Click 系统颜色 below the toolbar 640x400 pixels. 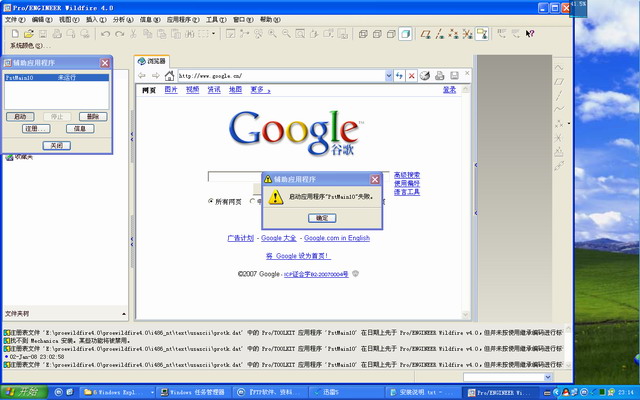pyautogui.click(x=30, y=46)
